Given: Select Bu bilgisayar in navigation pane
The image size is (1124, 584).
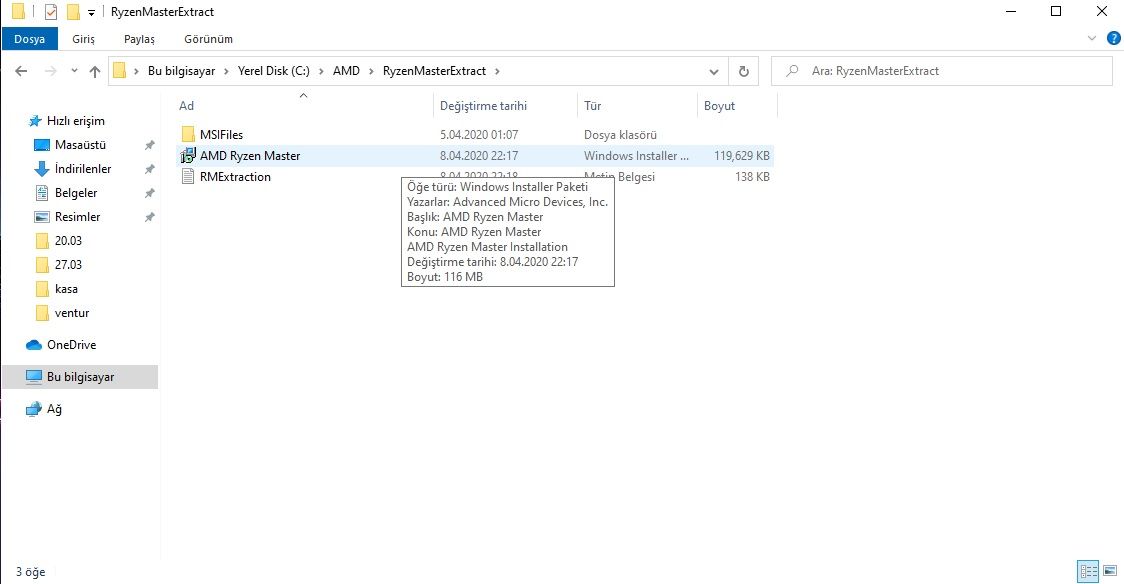Looking at the screenshot, I should [x=80, y=377].
